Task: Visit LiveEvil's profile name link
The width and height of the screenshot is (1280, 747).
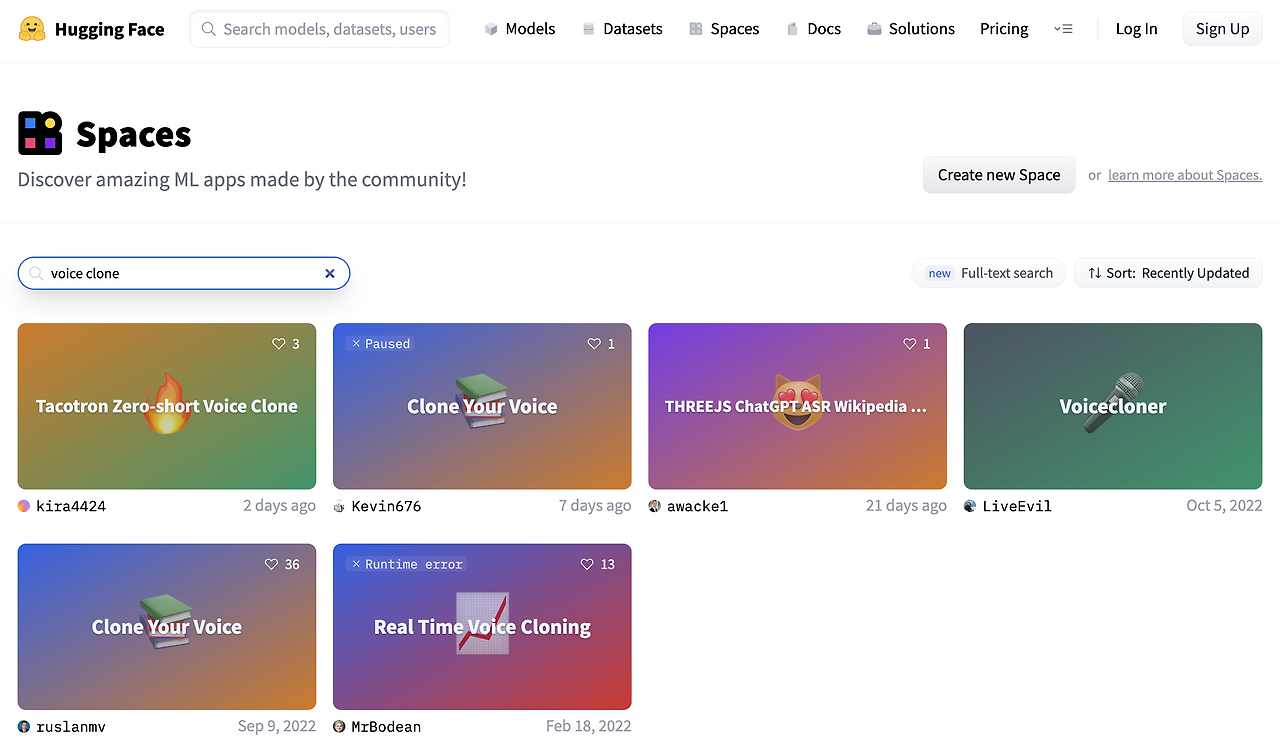Action: [x=1017, y=506]
